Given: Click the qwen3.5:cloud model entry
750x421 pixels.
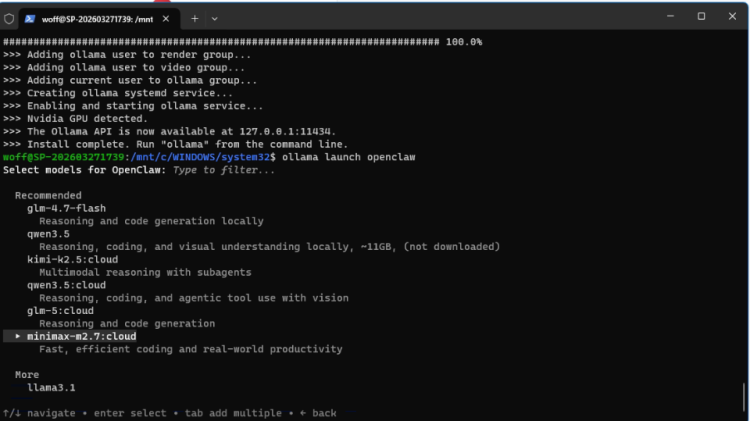Looking at the screenshot, I should 66,285.
